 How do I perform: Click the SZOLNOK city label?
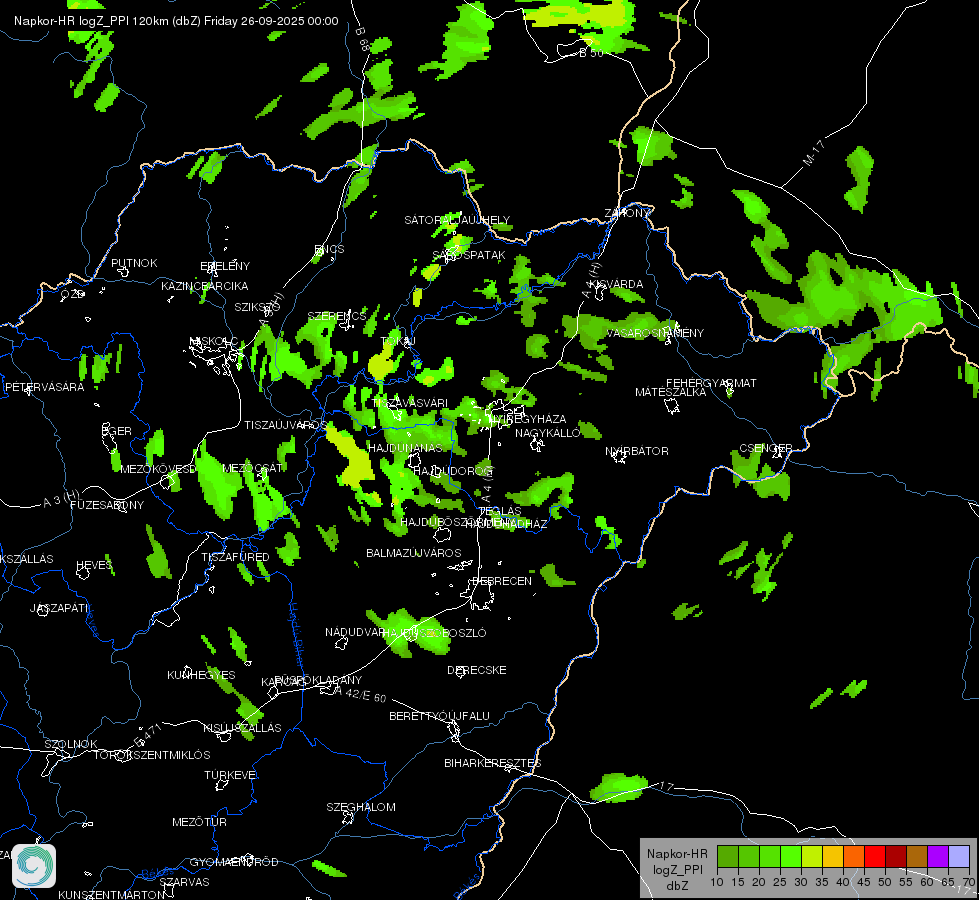click(x=71, y=744)
